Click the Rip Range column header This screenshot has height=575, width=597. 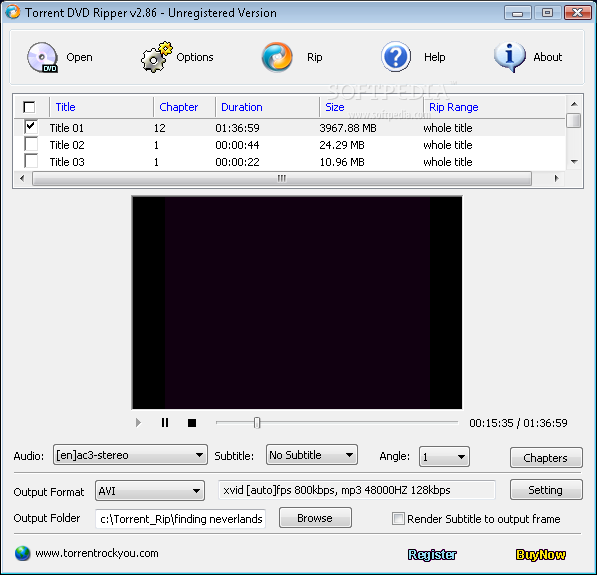[453, 107]
